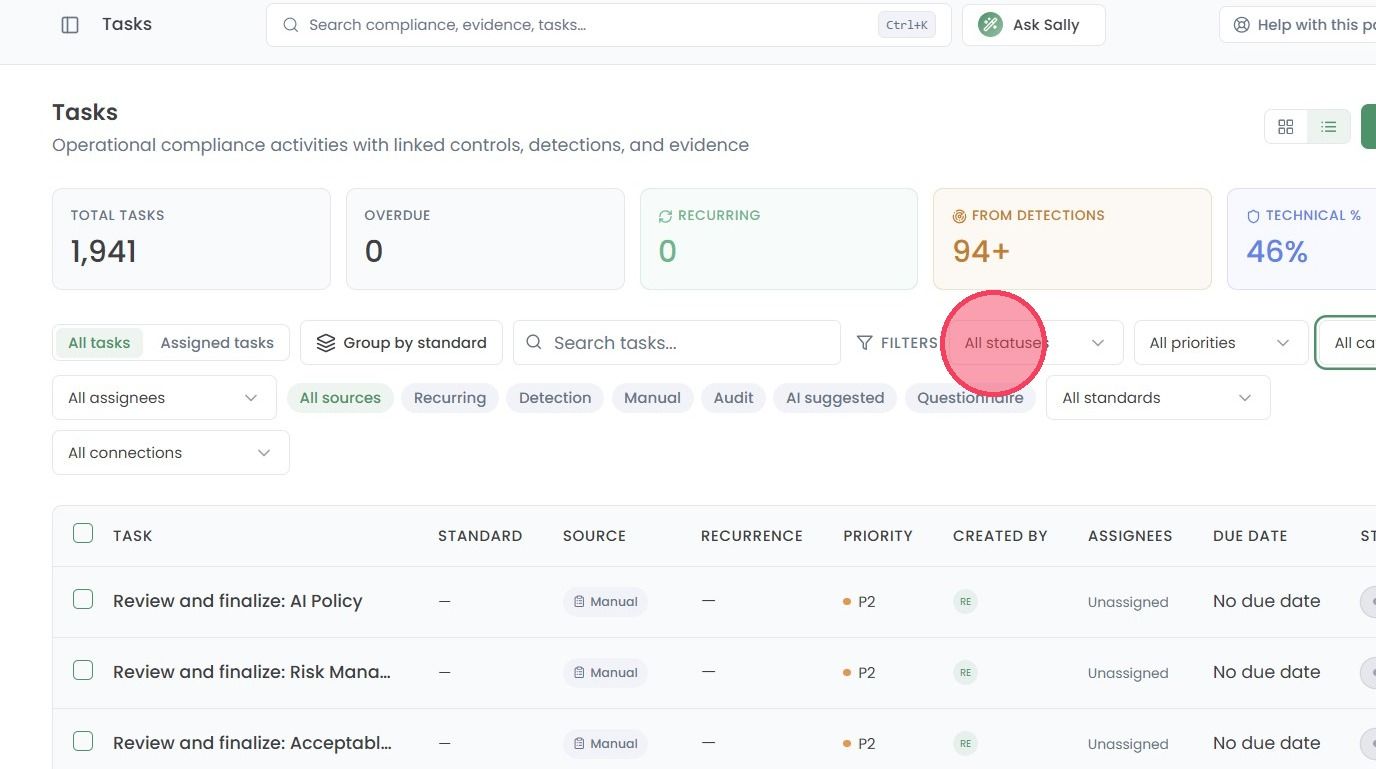Viewport: 1376px width, 769px height.
Task: Open the All standards dropdown
Action: point(1158,398)
